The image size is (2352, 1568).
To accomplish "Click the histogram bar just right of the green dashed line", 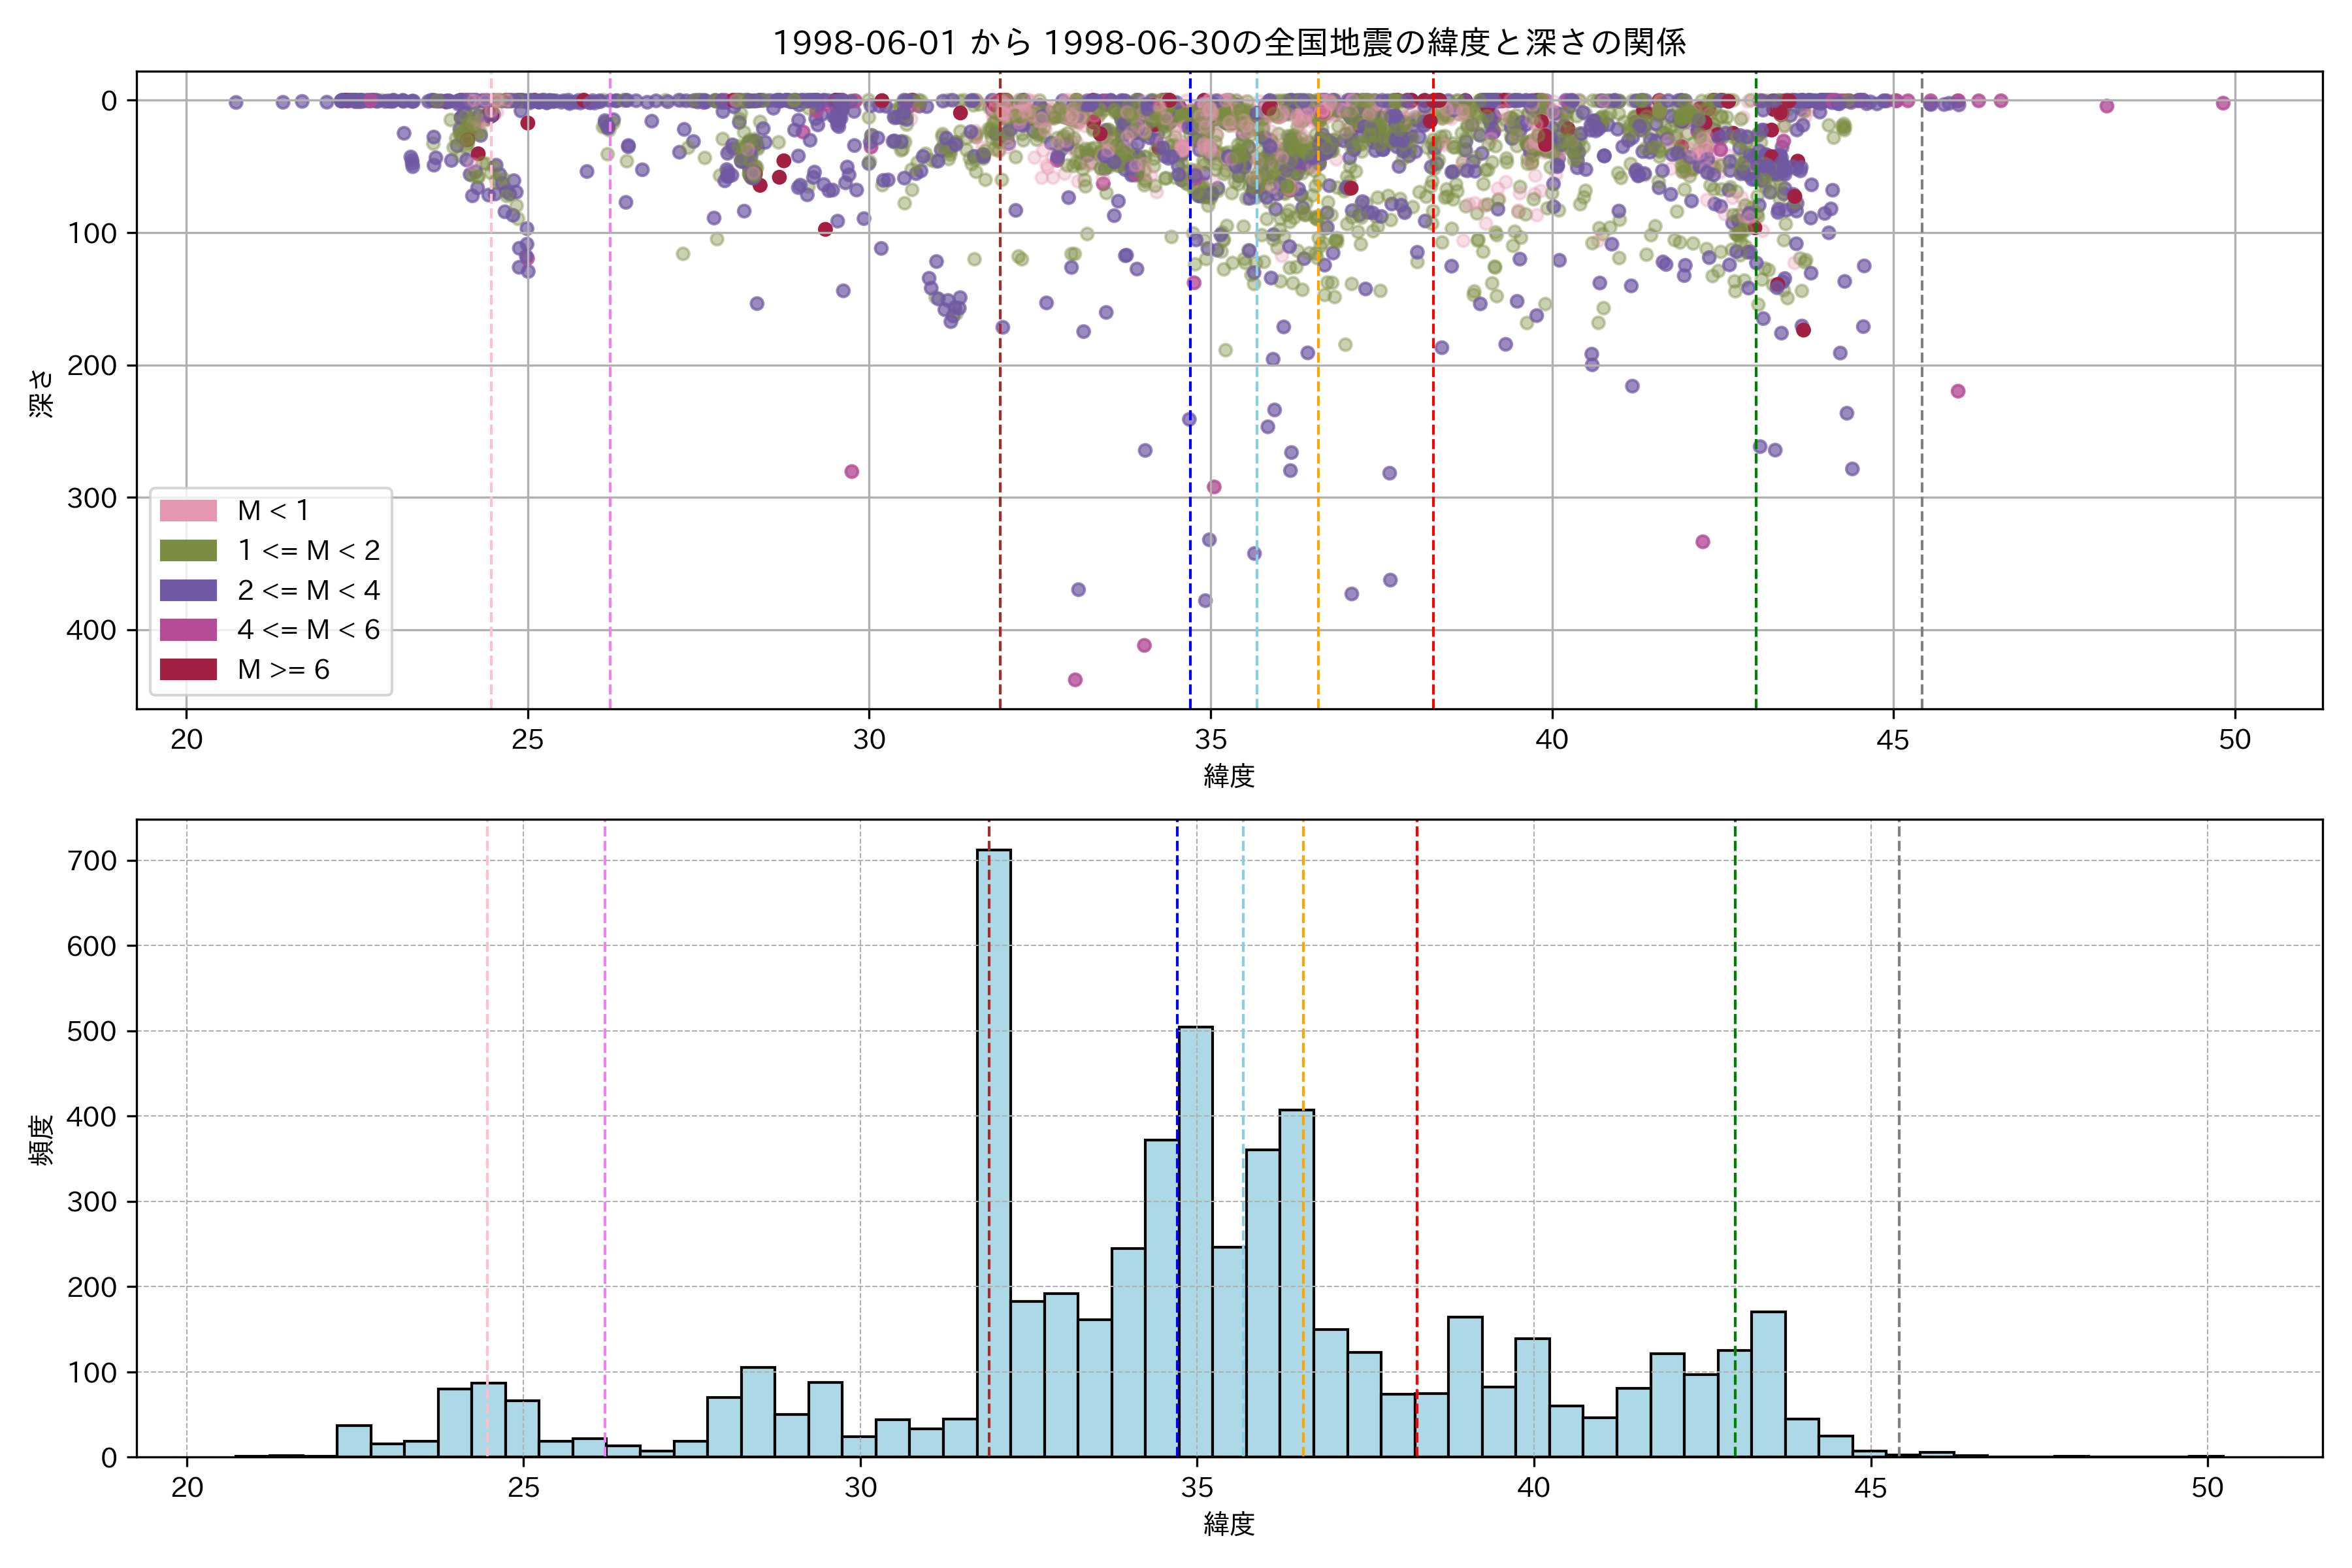I will (x=1768, y=1384).
